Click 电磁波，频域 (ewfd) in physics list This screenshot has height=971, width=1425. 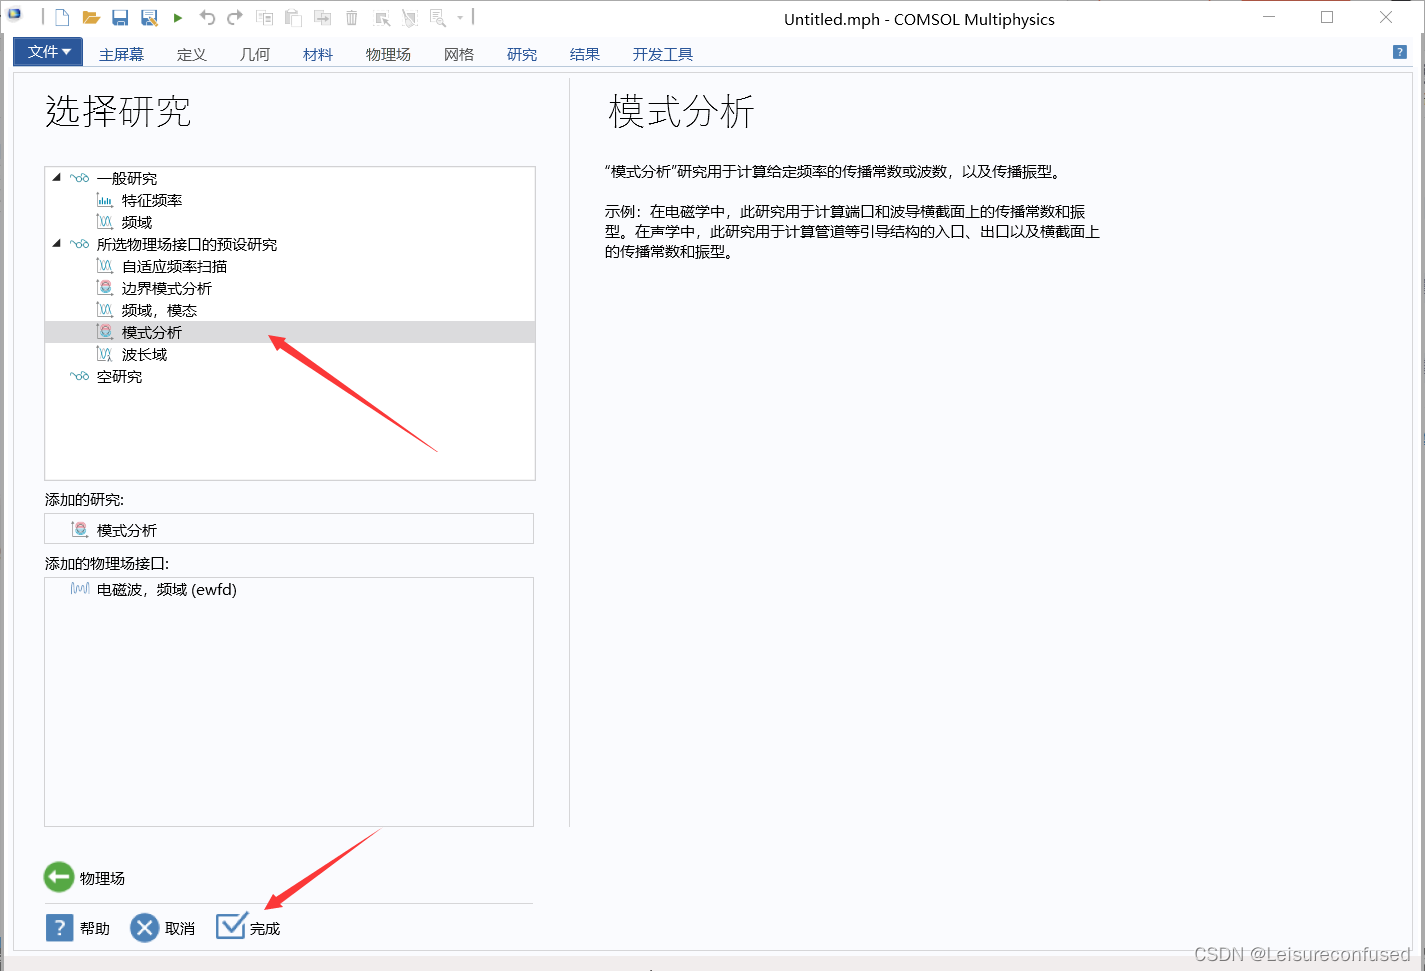pyautogui.click(x=166, y=589)
